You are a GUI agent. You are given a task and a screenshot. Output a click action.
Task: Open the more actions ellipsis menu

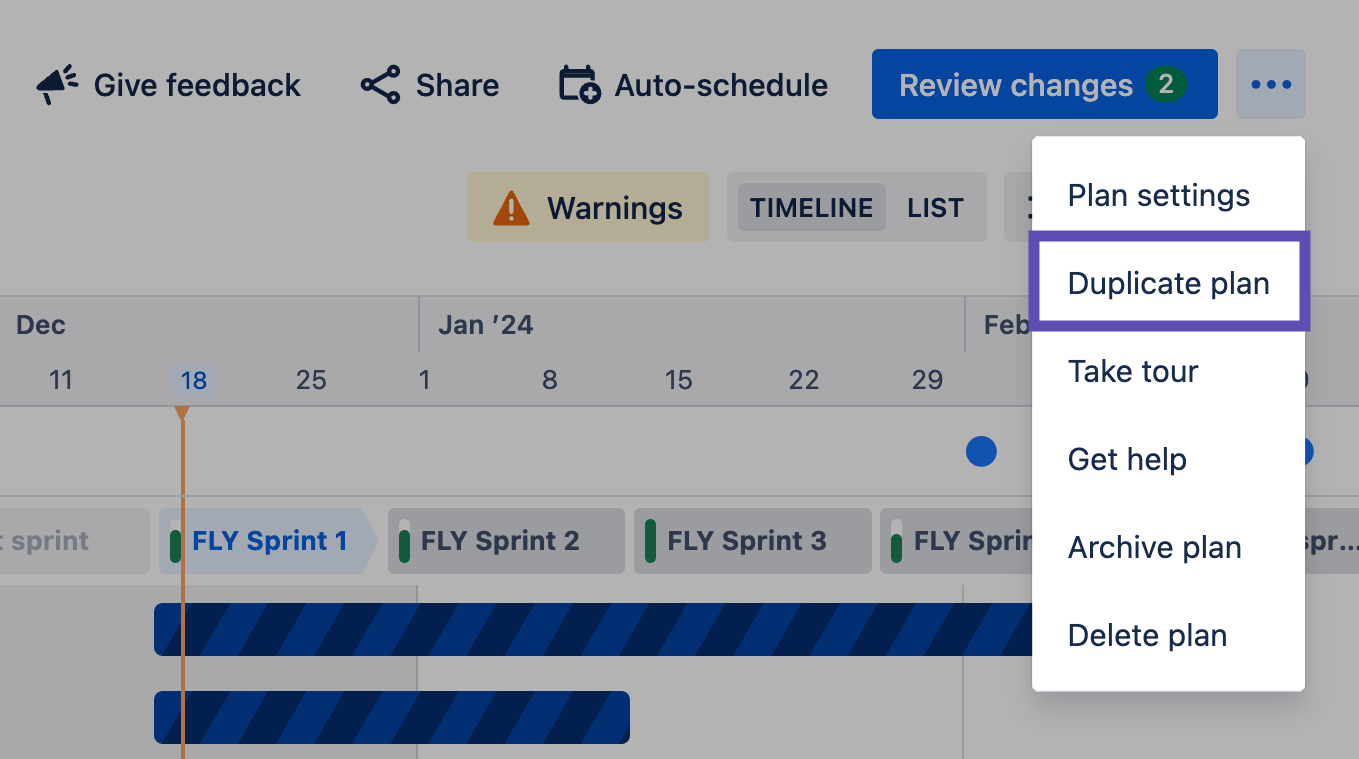coord(1271,84)
